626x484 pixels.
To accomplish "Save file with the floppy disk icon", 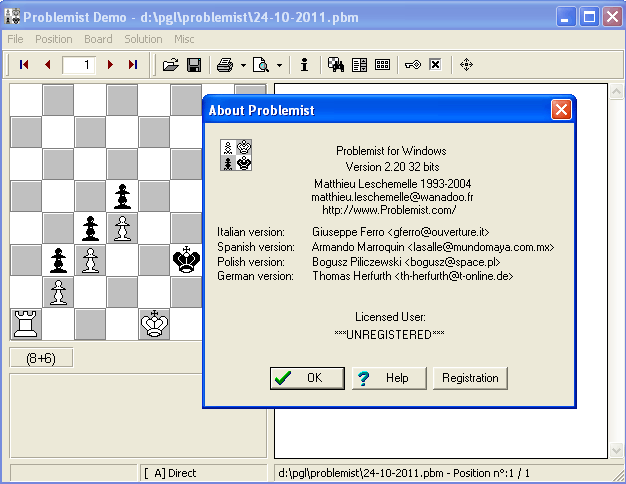I will (x=194, y=64).
